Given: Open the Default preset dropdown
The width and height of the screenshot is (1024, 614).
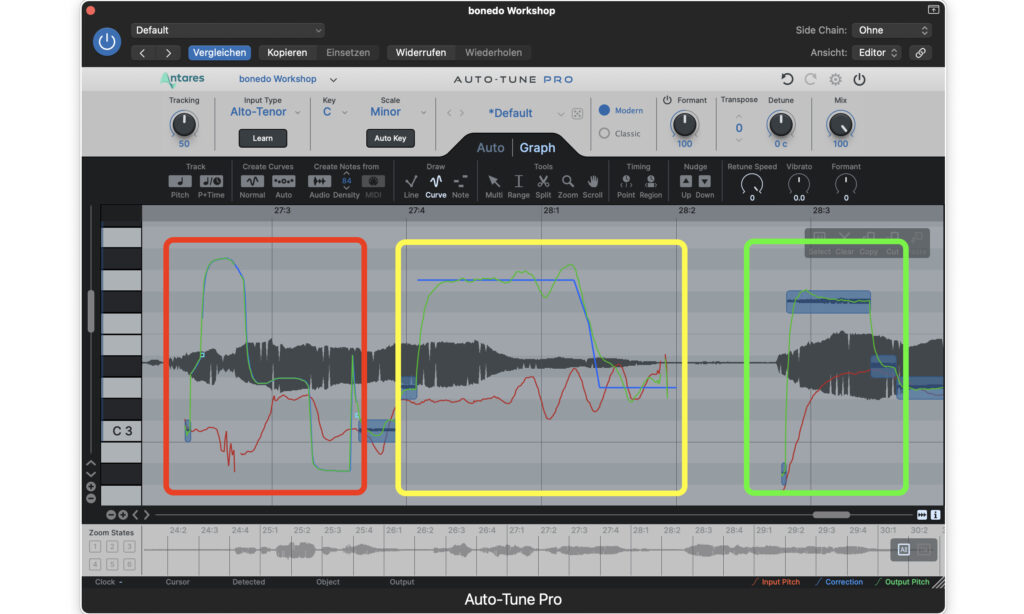Looking at the screenshot, I should click(228, 30).
